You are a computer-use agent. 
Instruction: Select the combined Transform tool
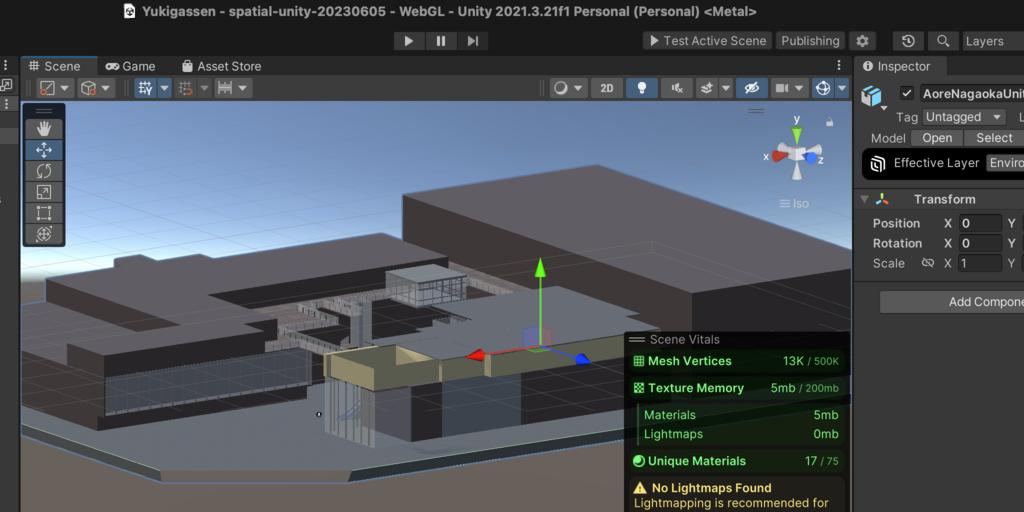point(43,234)
